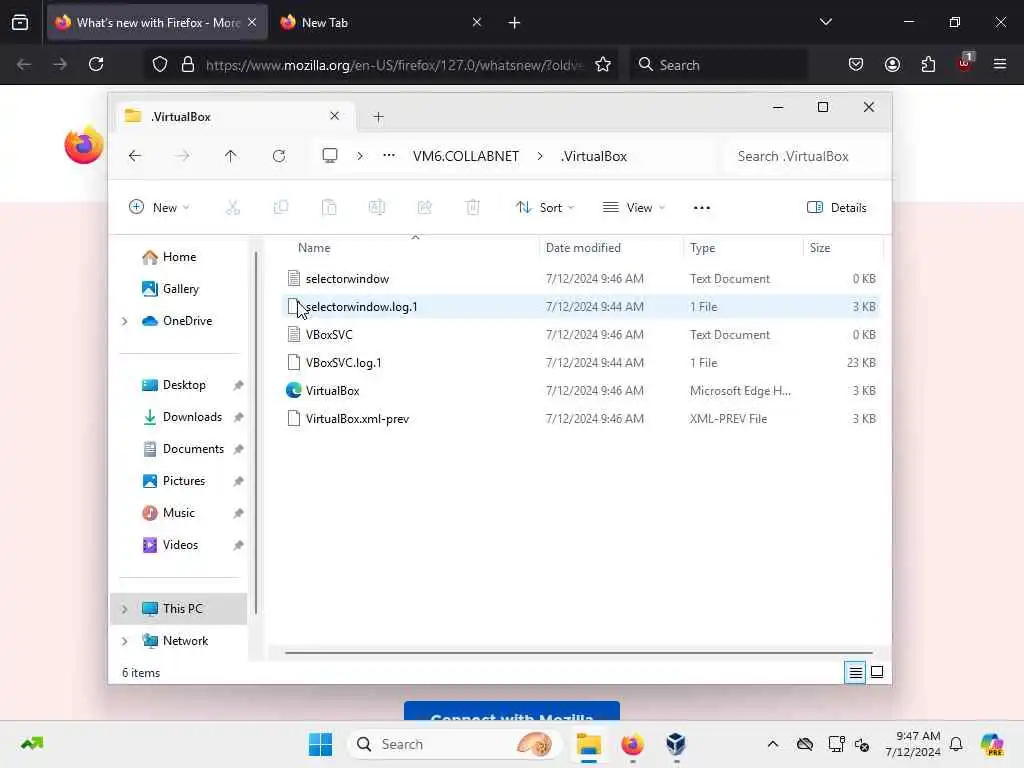The image size is (1024, 768).
Task: Reload the Firefox page
Action: click(x=96, y=64)
